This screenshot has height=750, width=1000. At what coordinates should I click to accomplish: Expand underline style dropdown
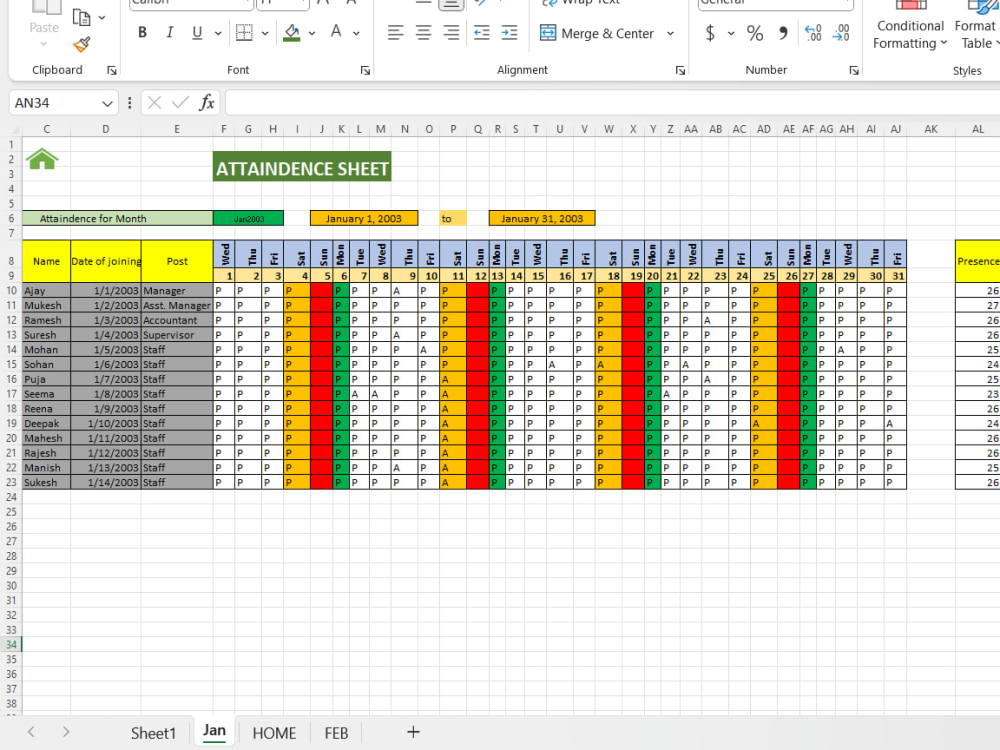pos(218,33)
